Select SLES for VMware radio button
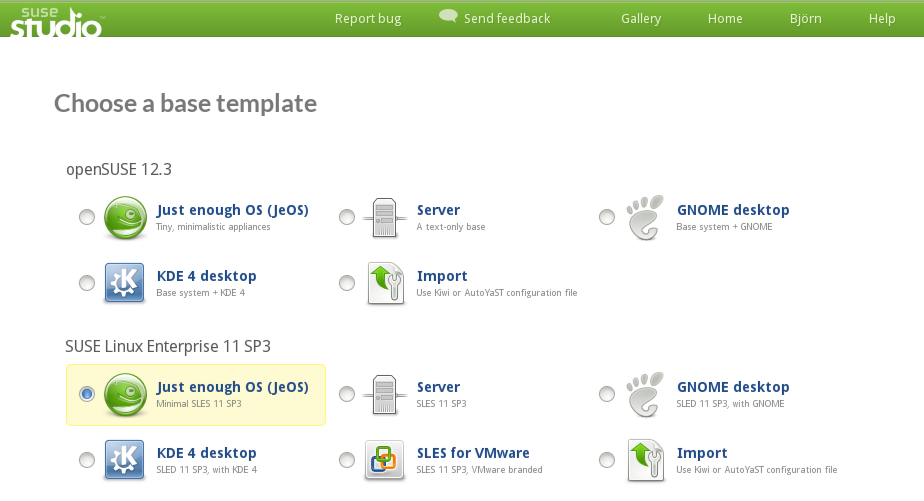924x501 pixels. 346,460
